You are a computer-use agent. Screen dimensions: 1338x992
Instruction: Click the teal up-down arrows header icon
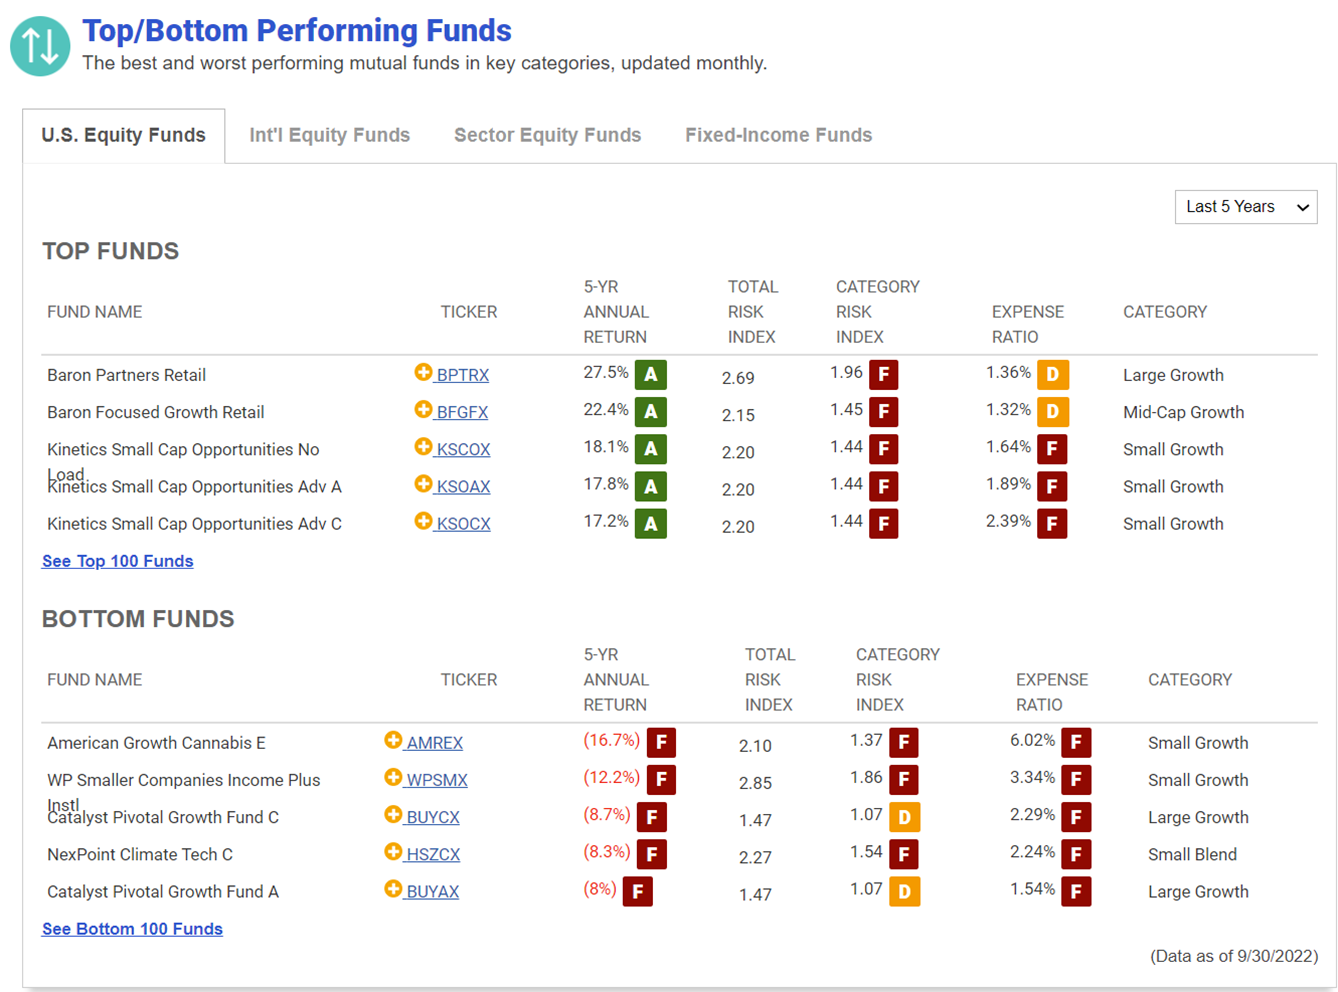point(40,46)
